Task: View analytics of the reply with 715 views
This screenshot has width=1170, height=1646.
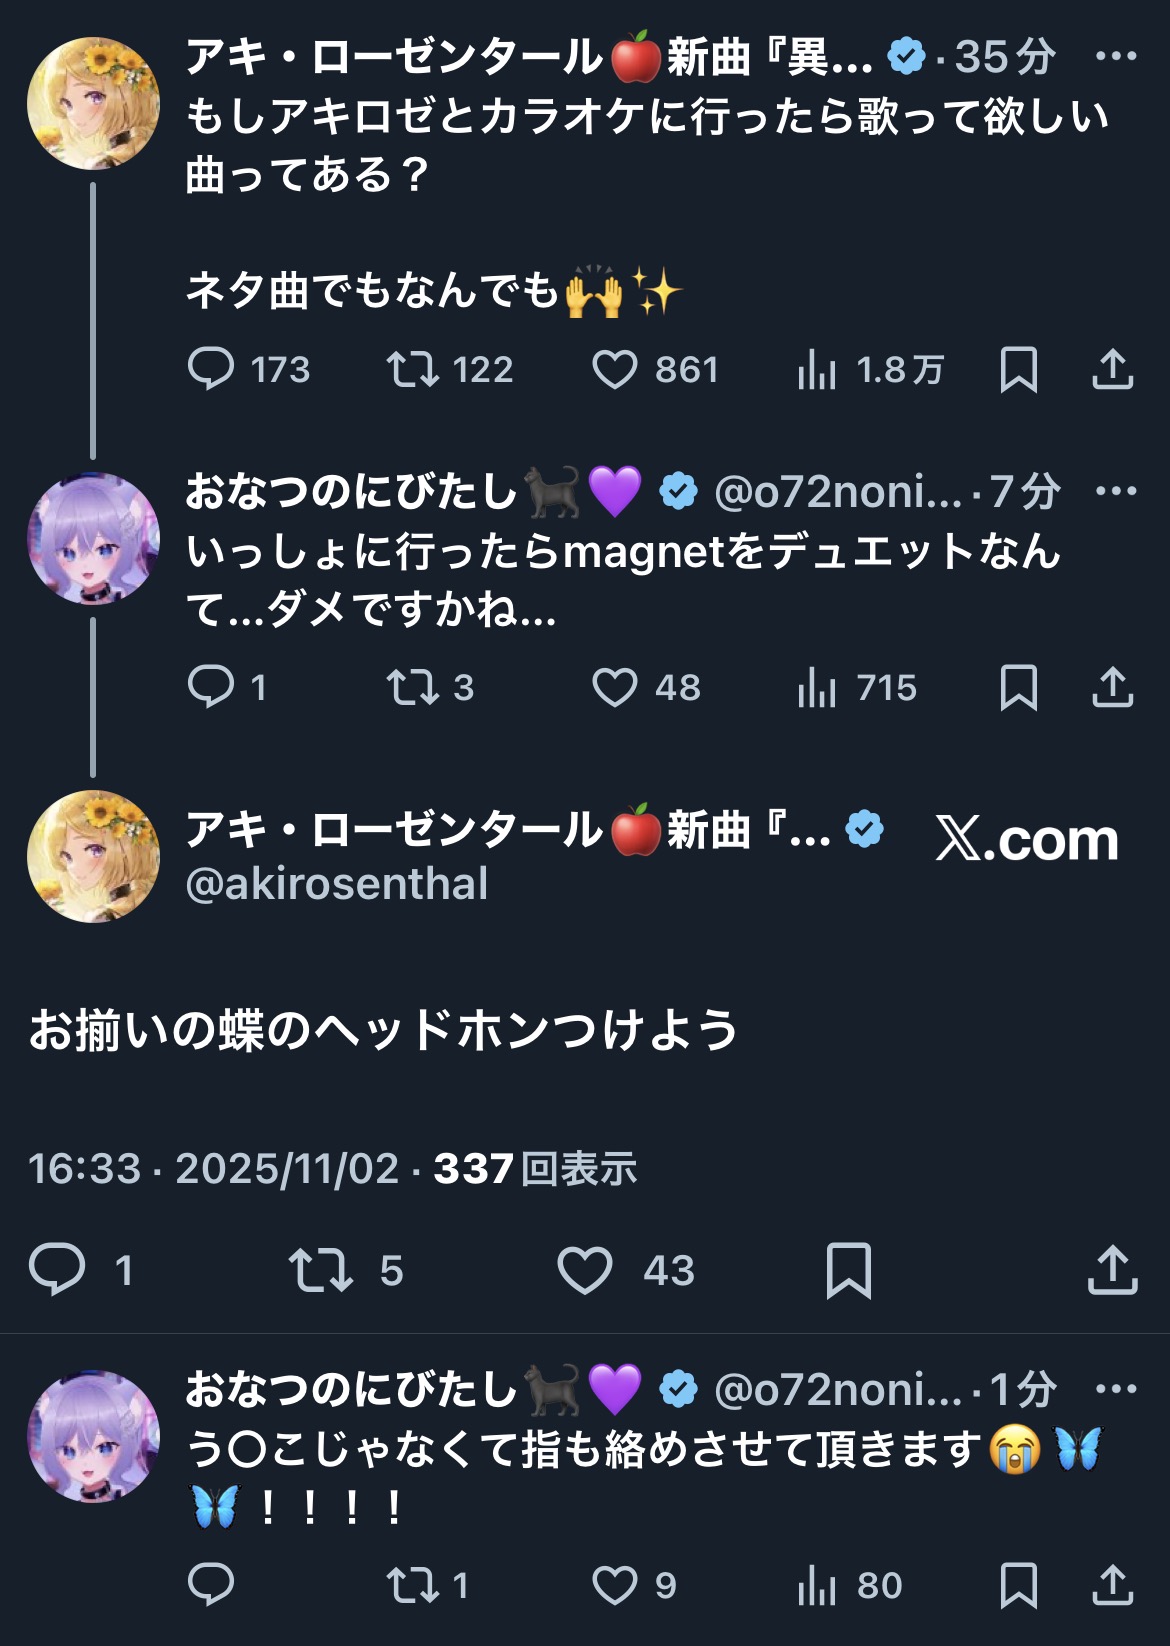Action: (817, 688)
